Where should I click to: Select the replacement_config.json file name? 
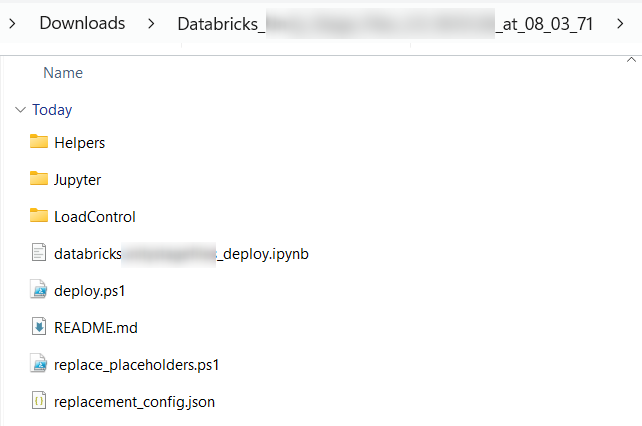tap(134, 401)
